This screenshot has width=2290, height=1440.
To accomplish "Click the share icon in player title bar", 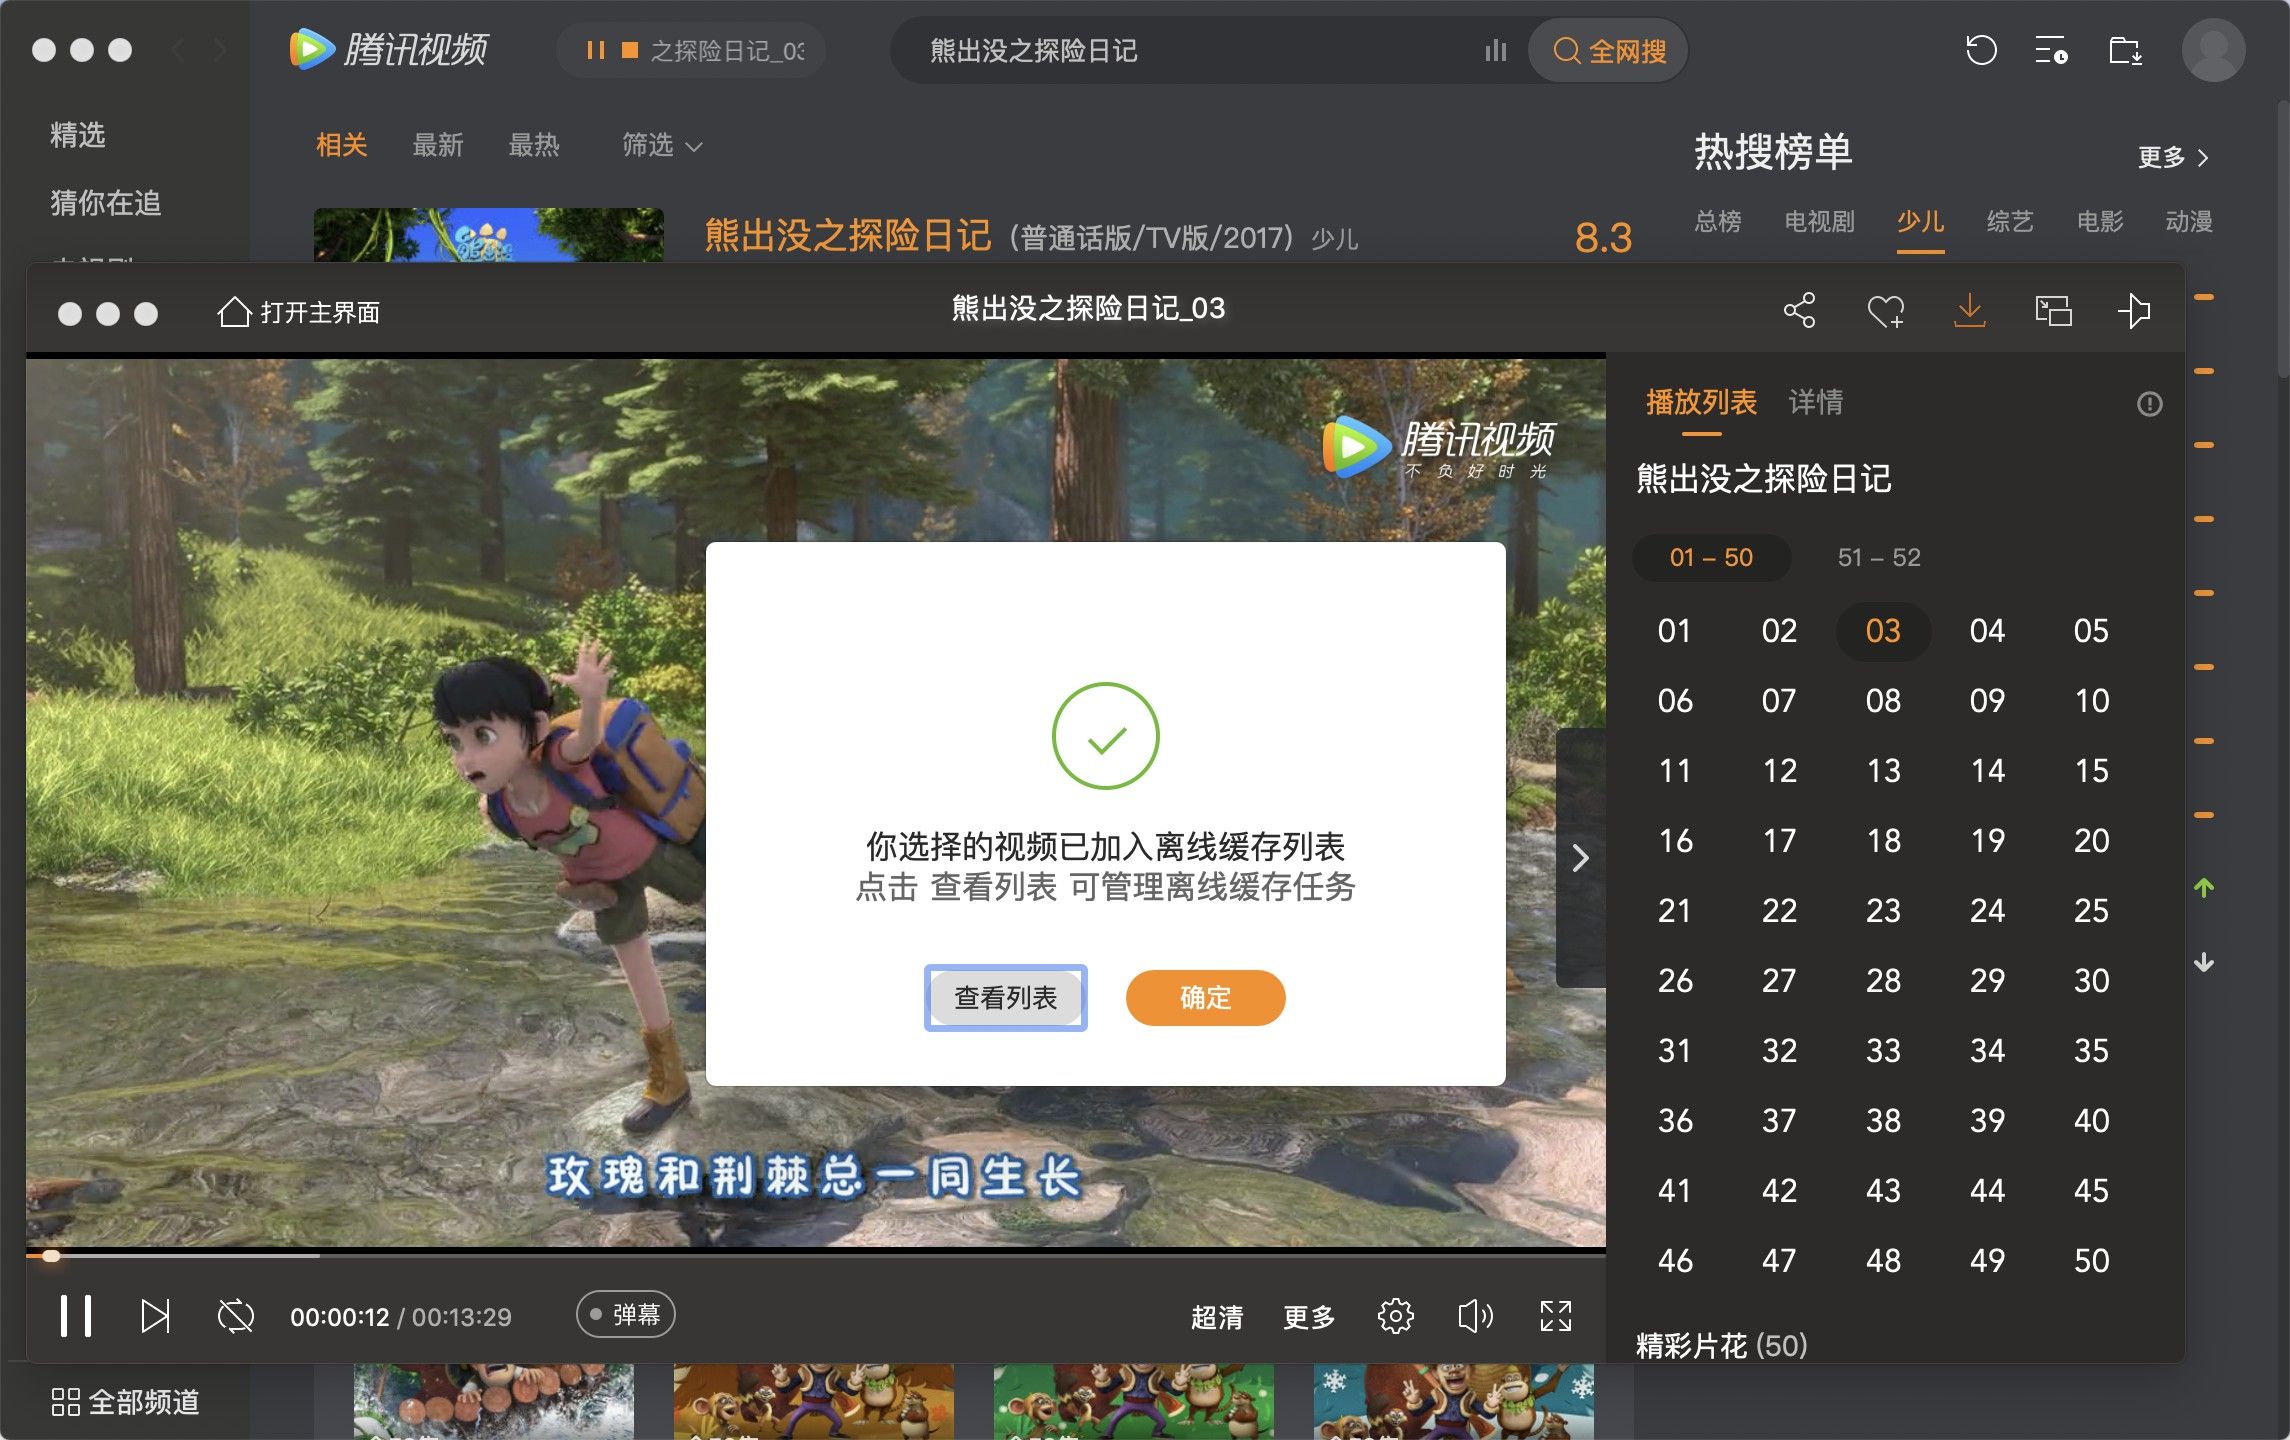I will click(1799, 311).
